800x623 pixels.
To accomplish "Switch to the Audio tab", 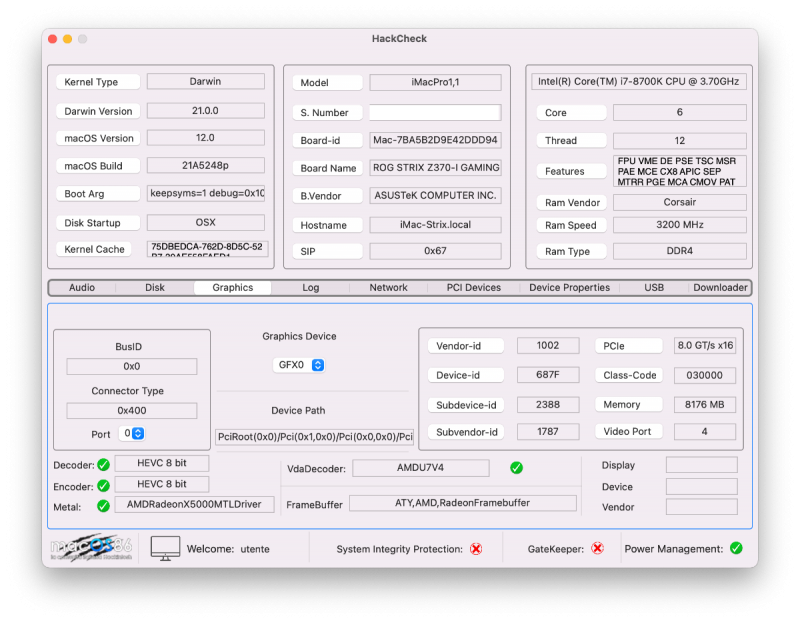I will tap(82, 287).
